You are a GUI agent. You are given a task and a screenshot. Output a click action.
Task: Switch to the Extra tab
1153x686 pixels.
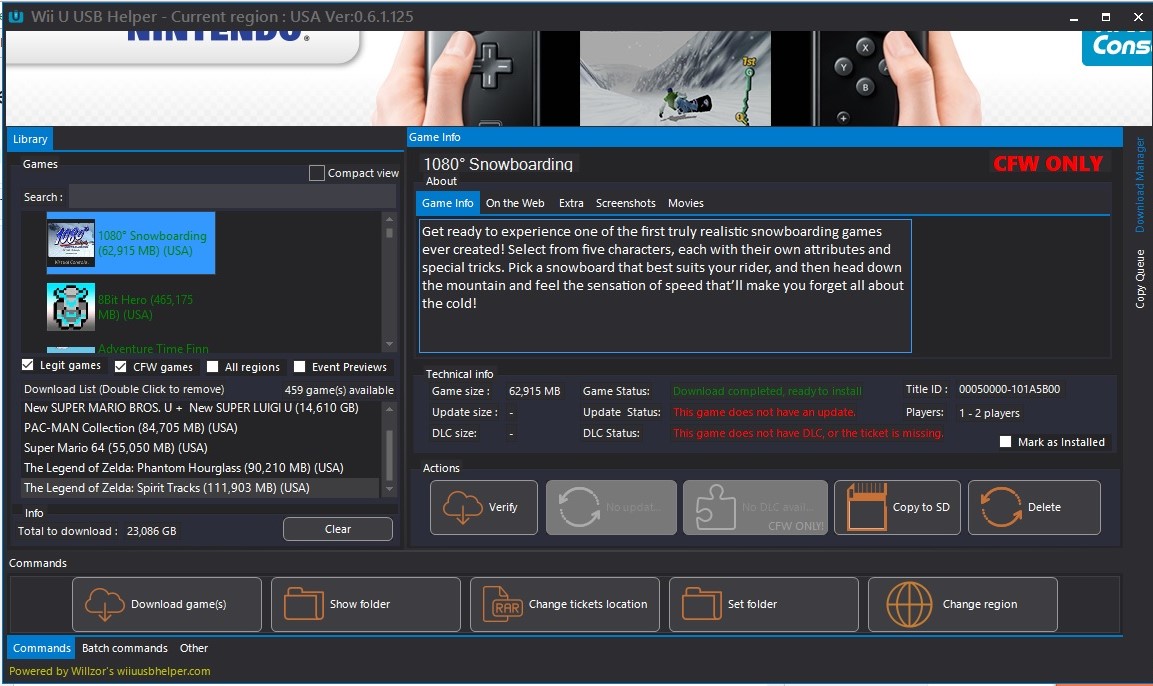pos(571,203)
